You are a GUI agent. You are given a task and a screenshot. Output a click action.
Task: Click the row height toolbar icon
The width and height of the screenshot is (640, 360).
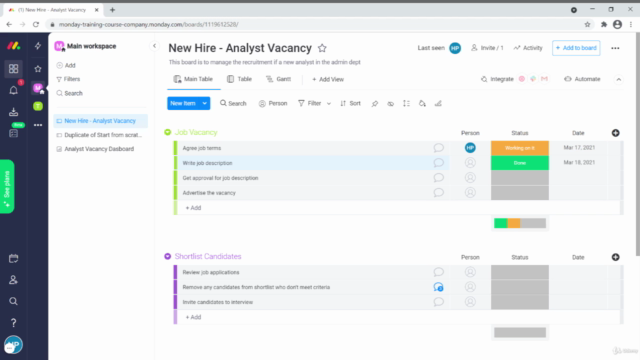point(407,104)
